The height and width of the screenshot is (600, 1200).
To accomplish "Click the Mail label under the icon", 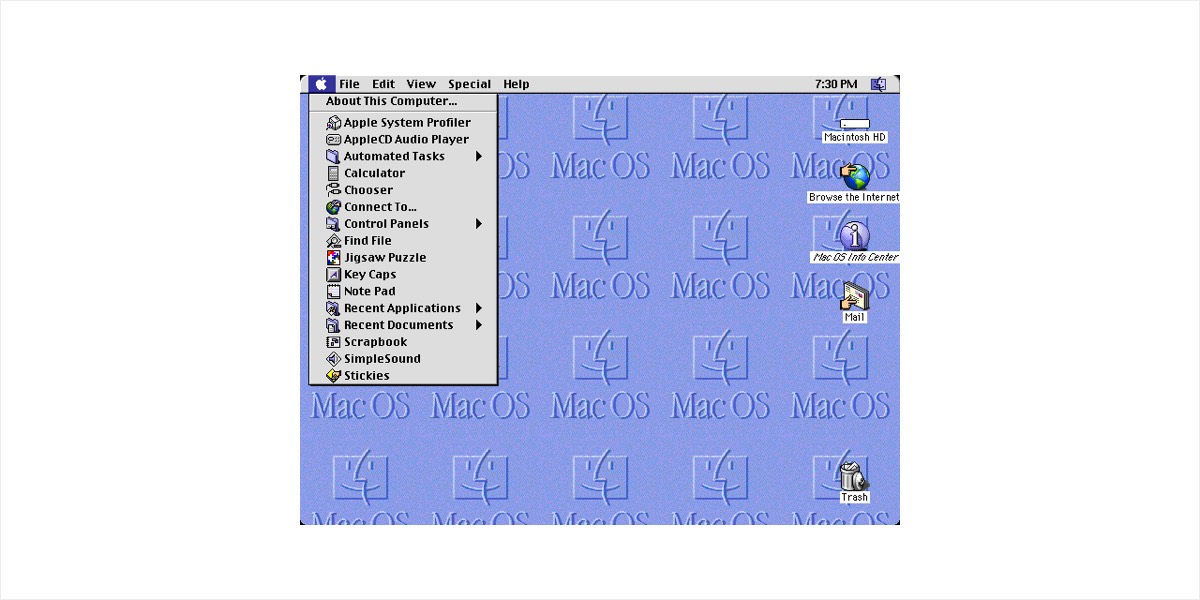I will coord(855,318).
